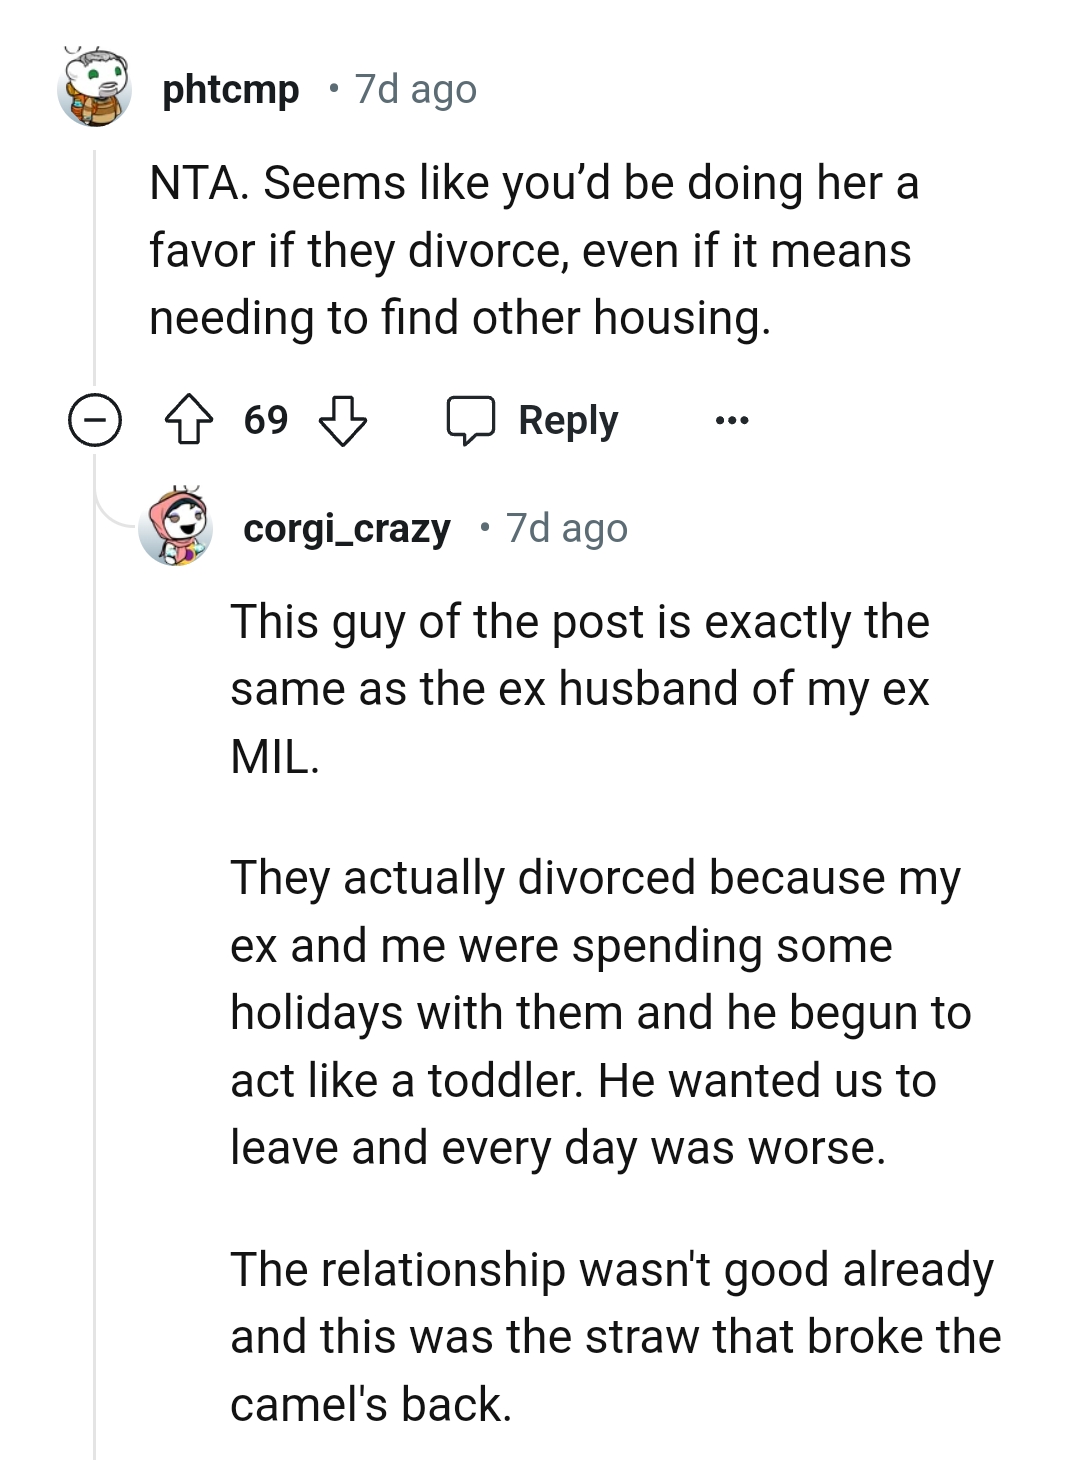Collapse phtcmp's comment with minus button
1080x1460 pixels.
coord(95,421)
